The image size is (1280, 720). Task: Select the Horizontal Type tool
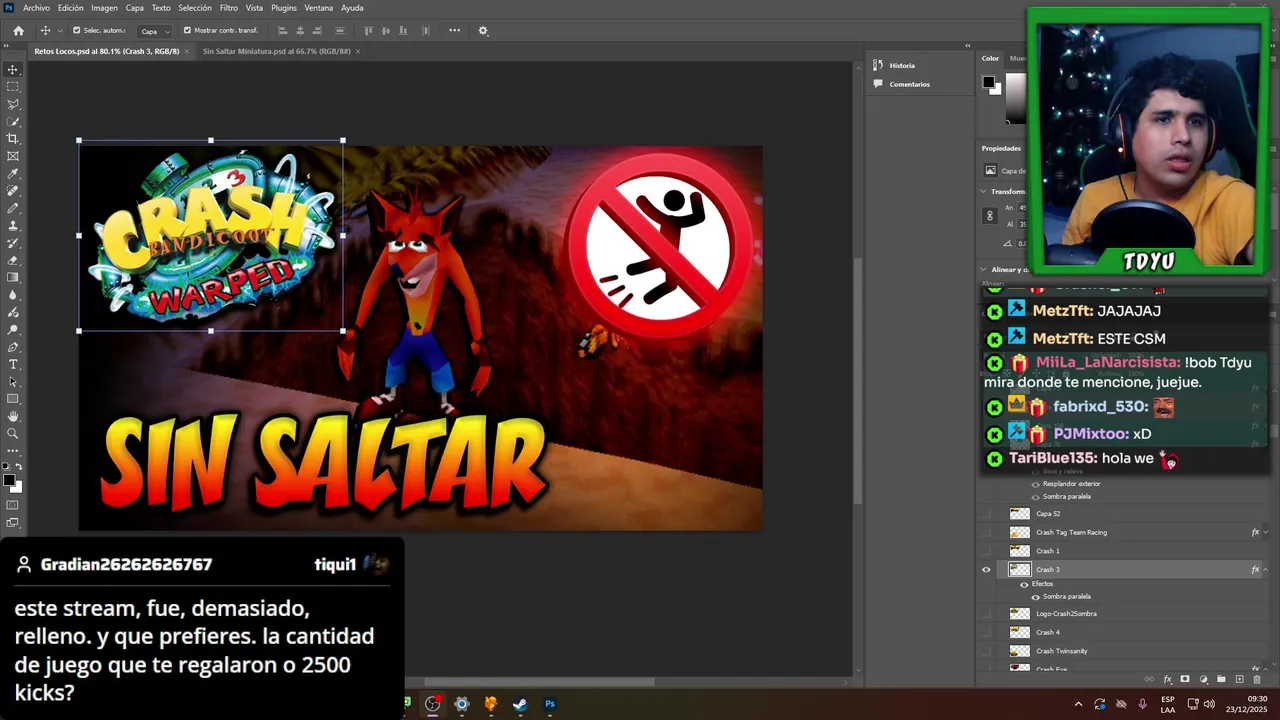tap(13, 364)
